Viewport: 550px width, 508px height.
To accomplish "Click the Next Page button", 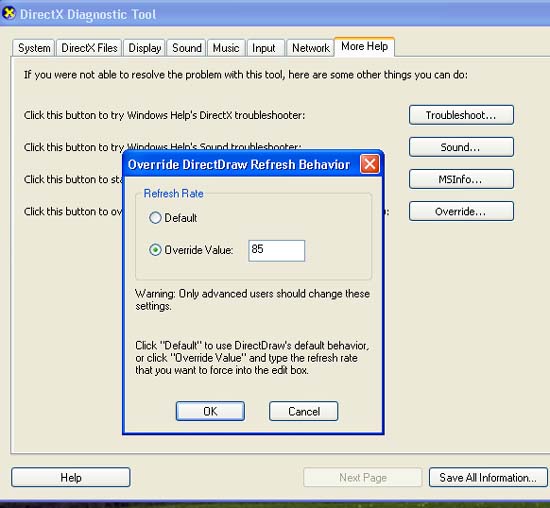I will coord(363,477).
